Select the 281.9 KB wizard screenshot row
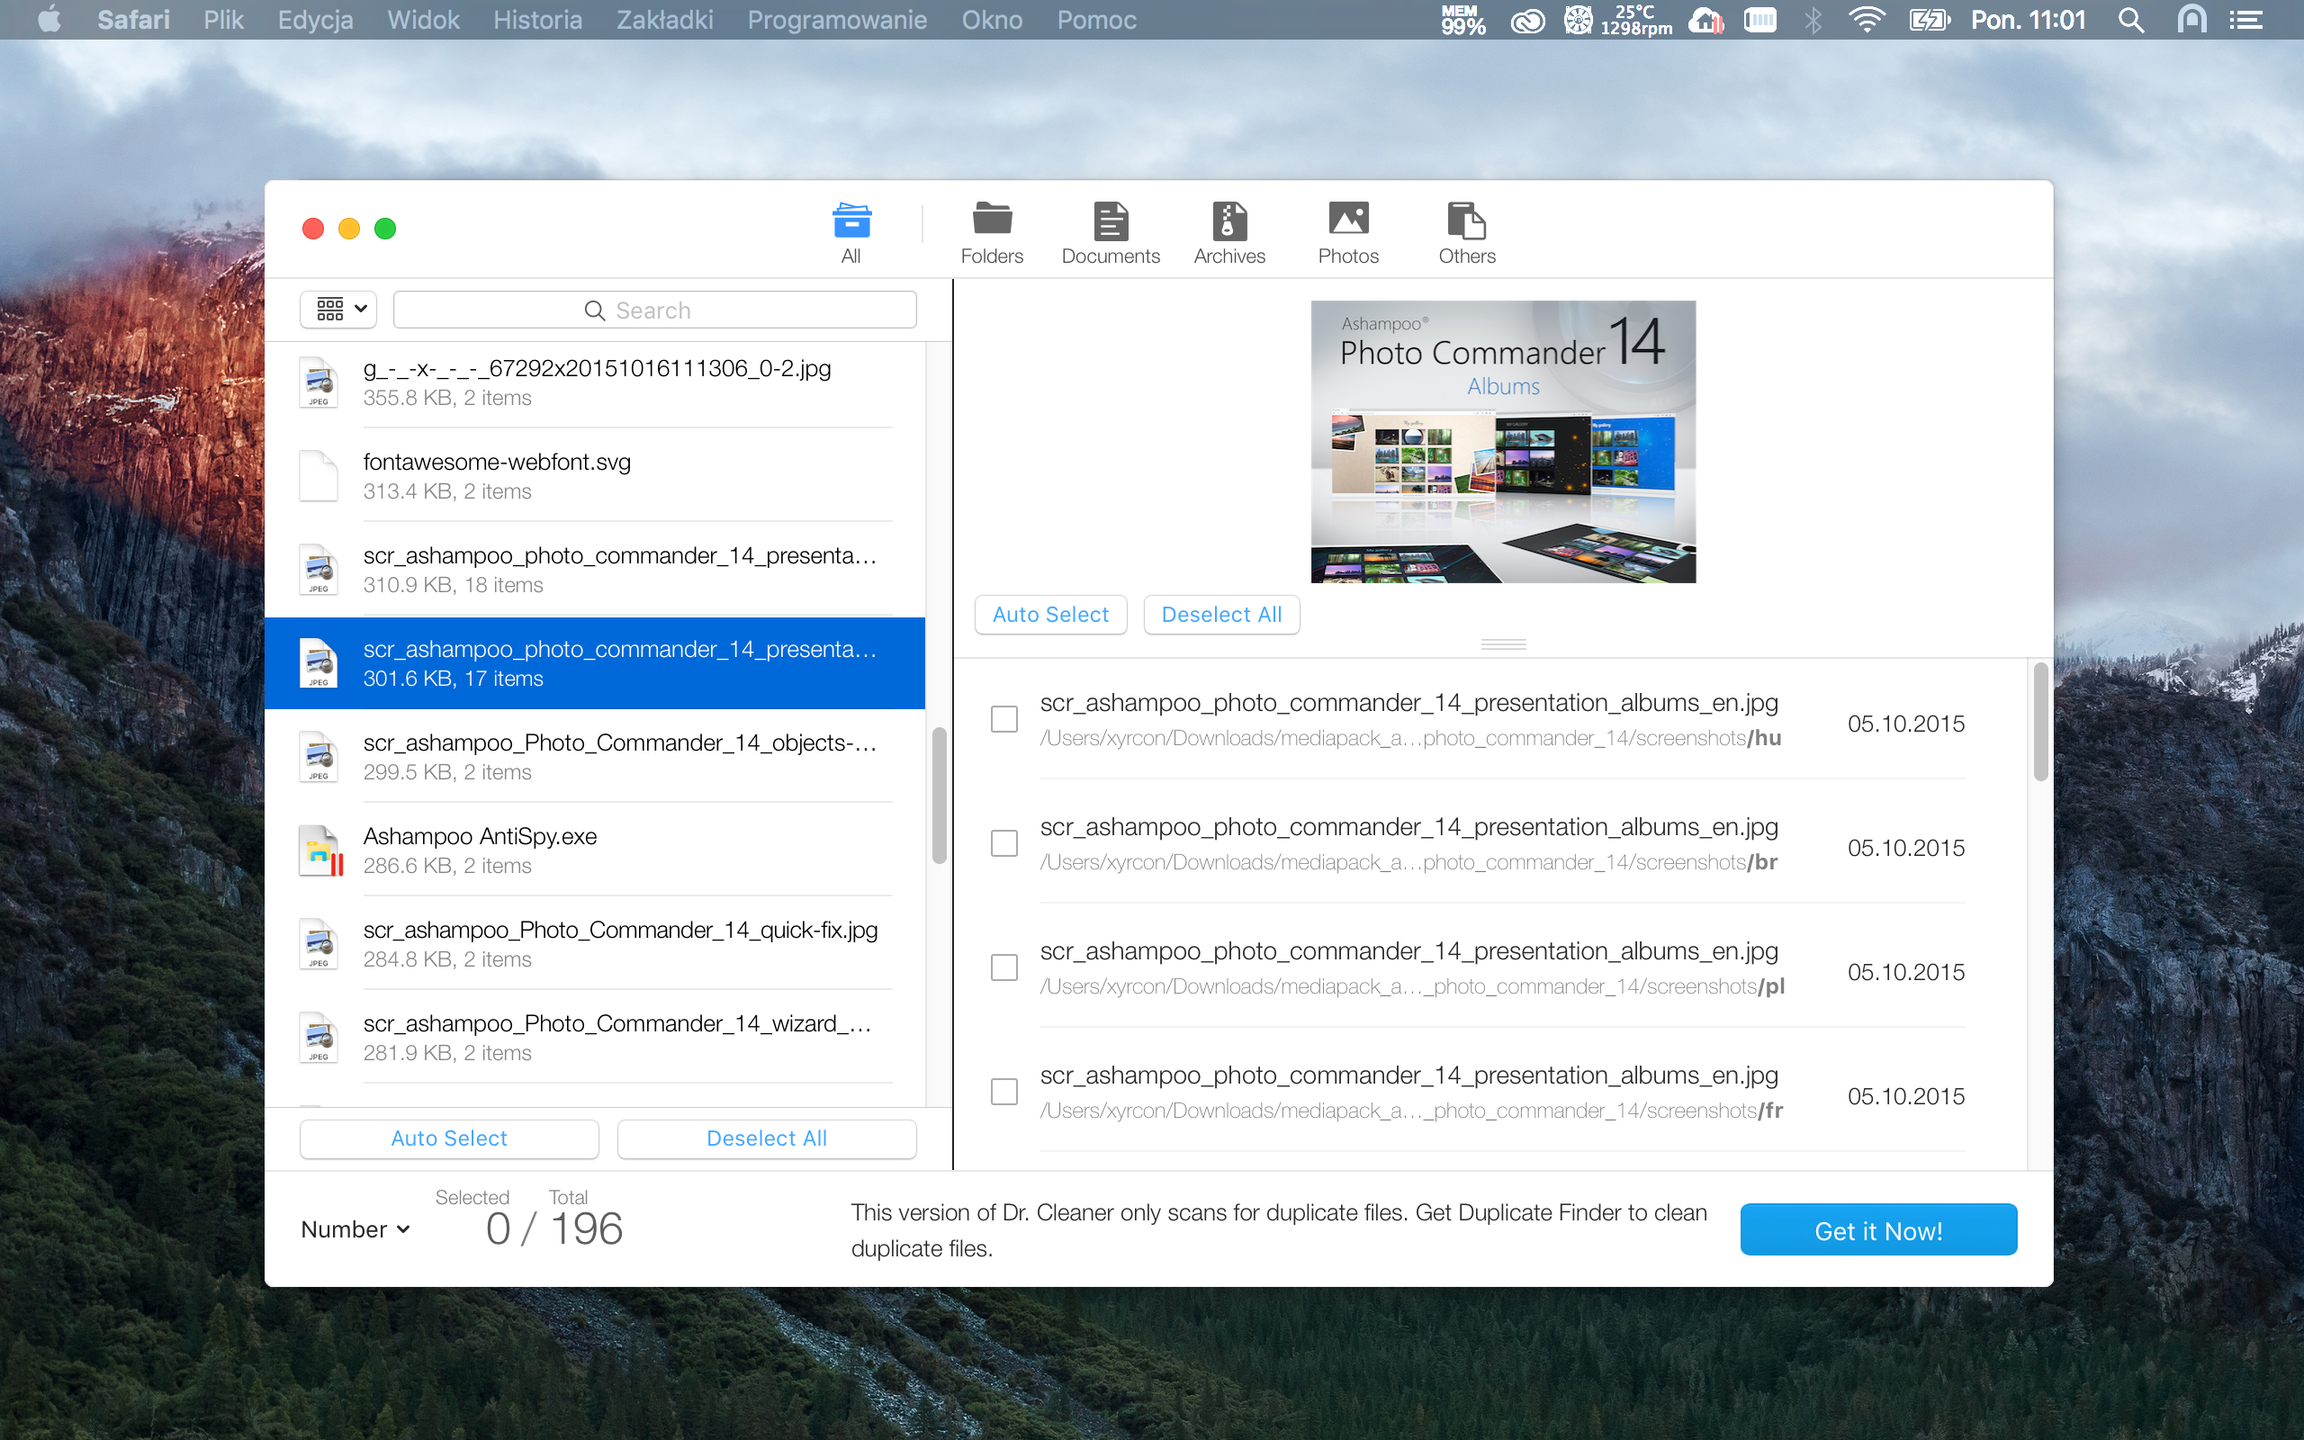 595,1038
